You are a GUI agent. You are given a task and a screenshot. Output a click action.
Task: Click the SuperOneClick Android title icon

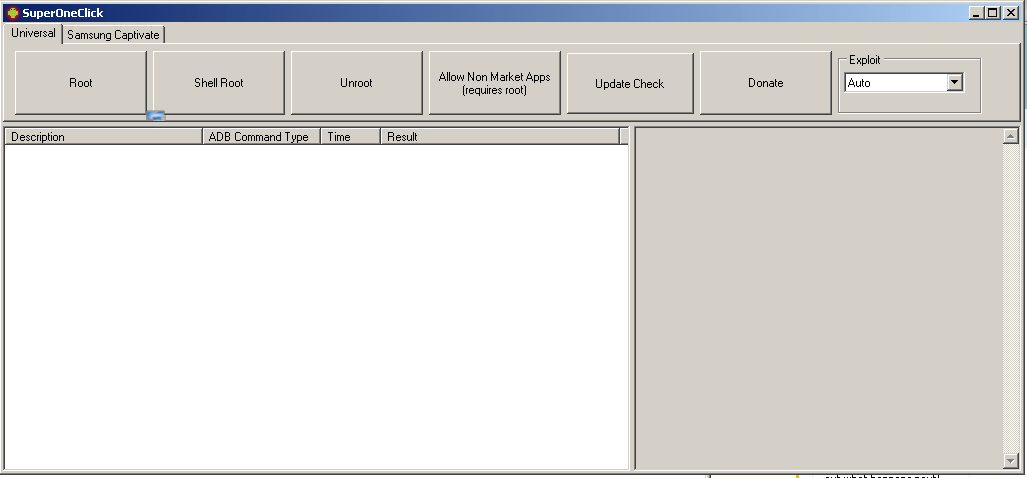(12, 12)
